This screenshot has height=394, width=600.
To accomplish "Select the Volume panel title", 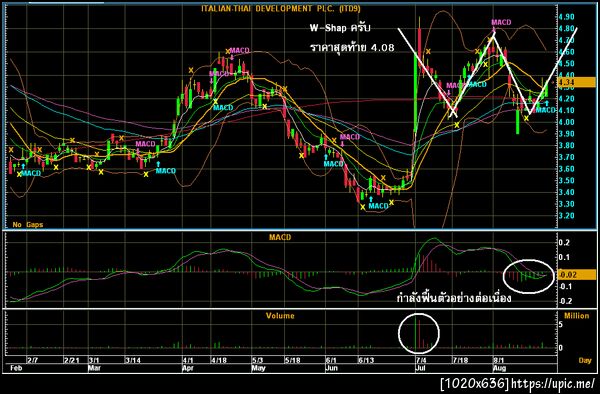I will pos(280,316).
